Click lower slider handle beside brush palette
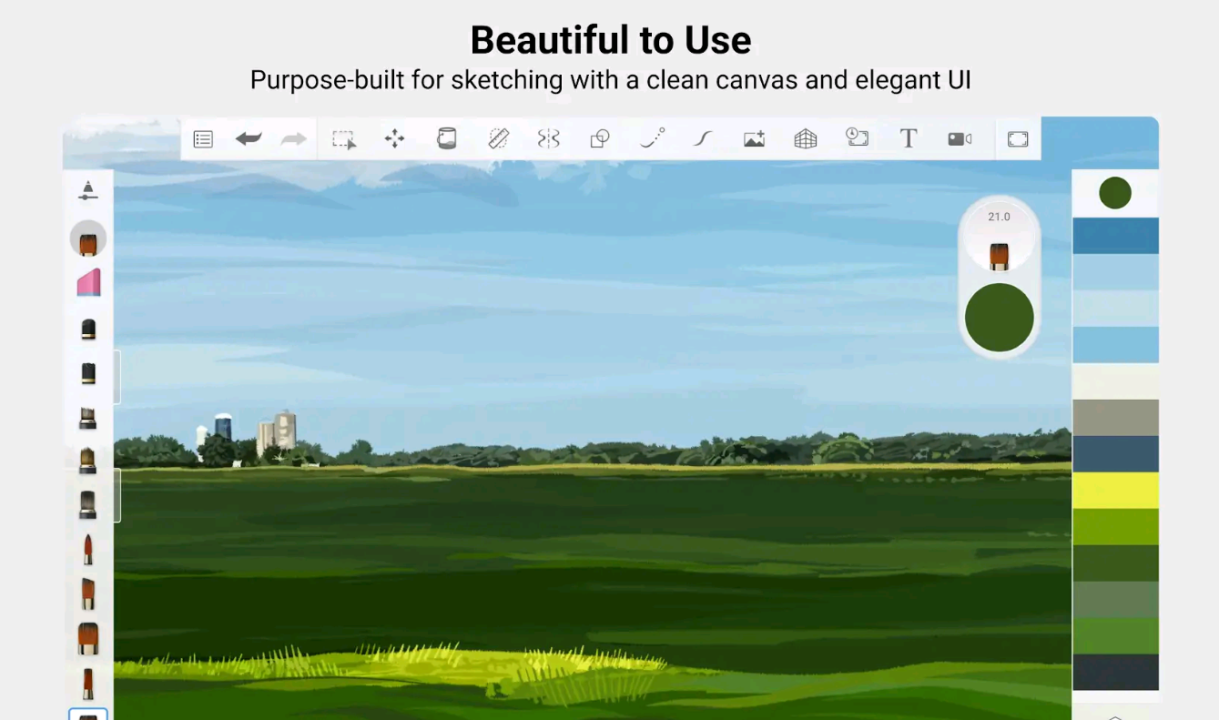This screenshot has height=720, width=1219. (x=117, y=495)
